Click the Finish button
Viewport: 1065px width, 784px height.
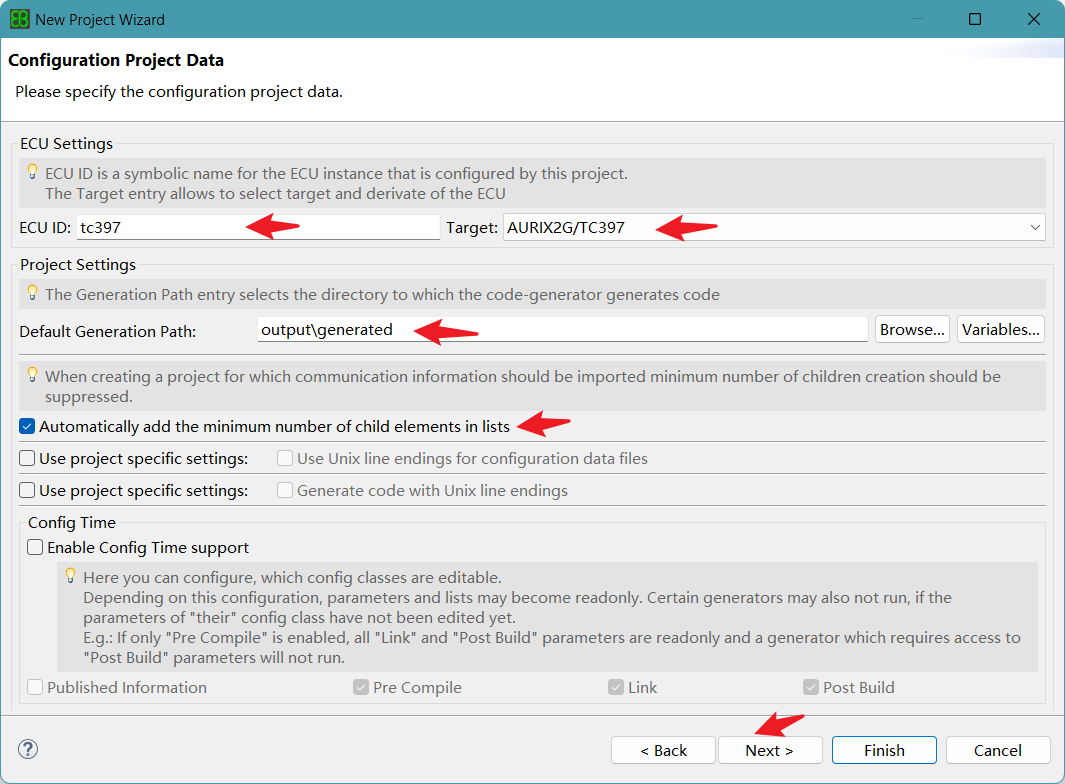pyautogui.click(x=884, y=750)
